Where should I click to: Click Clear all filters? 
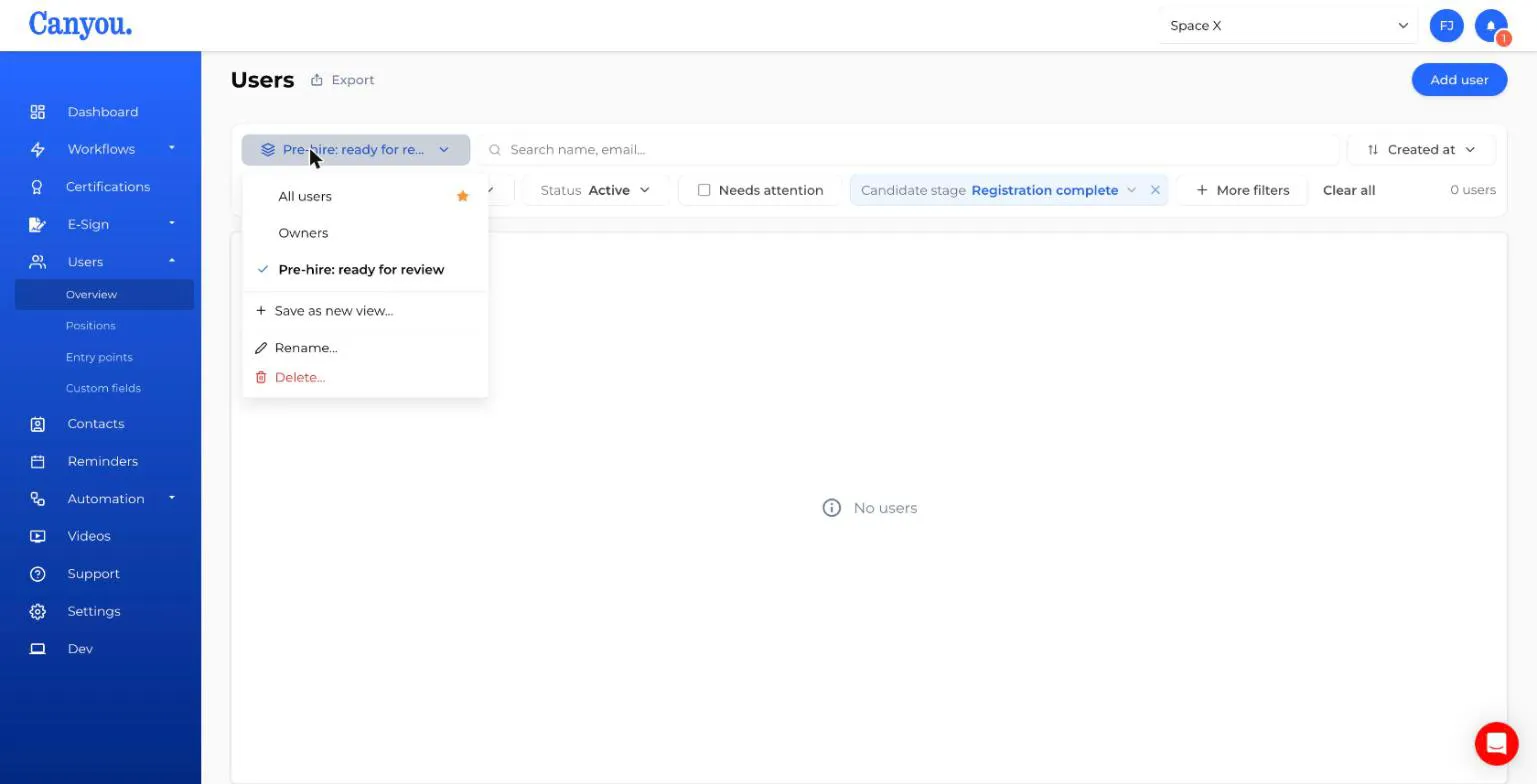click(x=1349, y=190)
